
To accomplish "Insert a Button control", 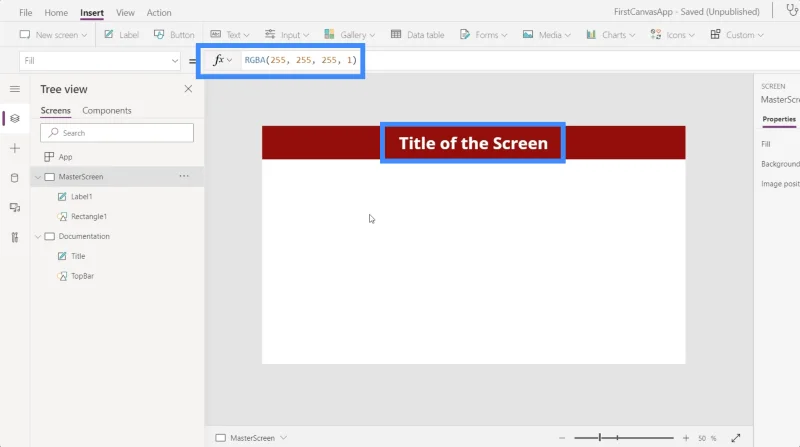I will click(174, 35).
